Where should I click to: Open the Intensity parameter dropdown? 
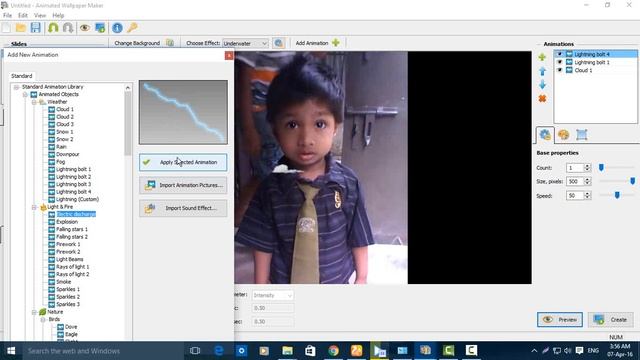272,295
